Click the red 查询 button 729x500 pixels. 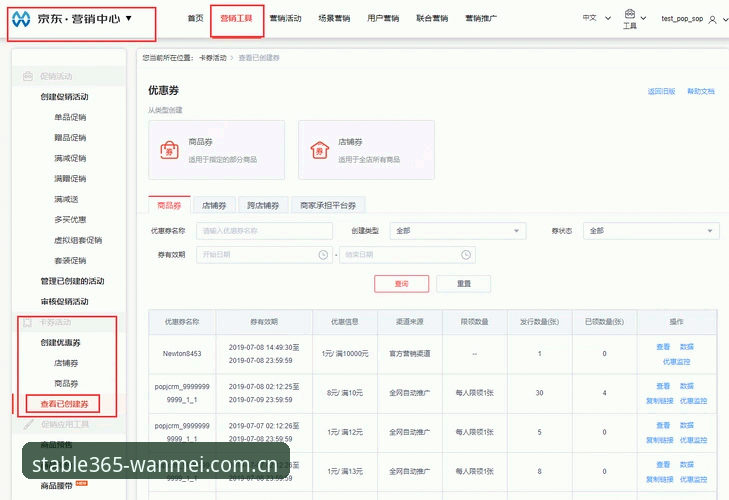[401, 284]
